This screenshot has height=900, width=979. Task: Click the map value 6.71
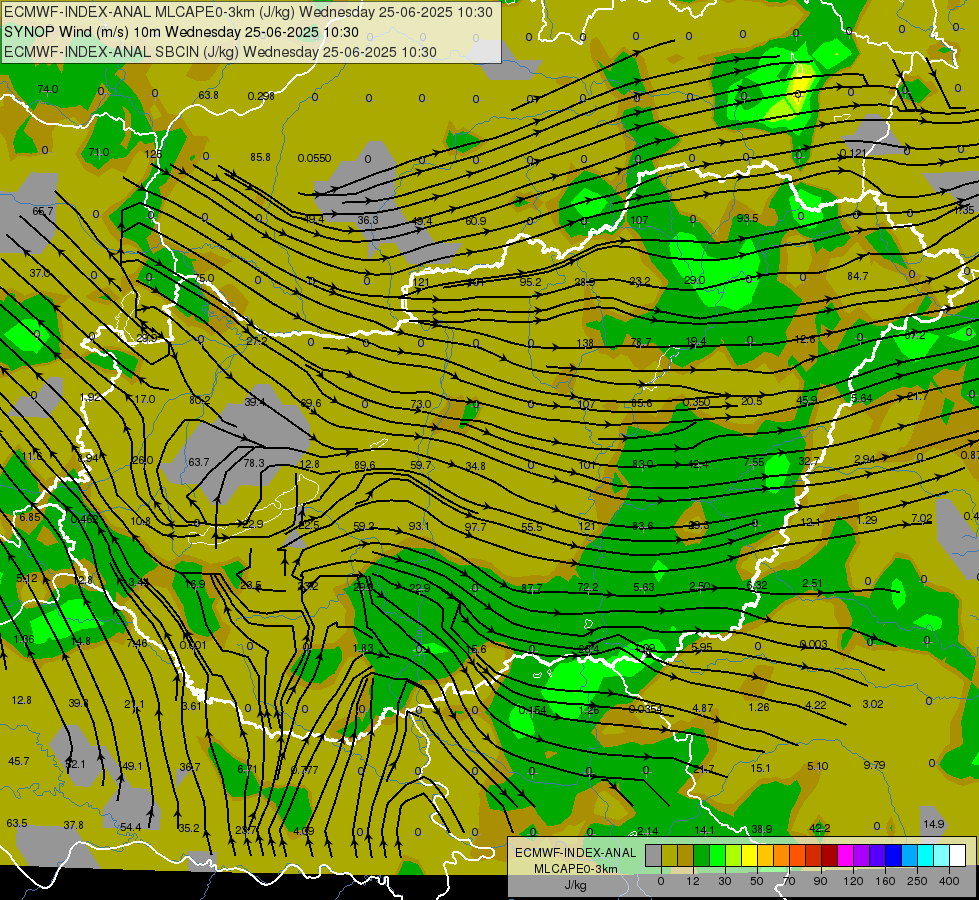(x=247, y=769)
